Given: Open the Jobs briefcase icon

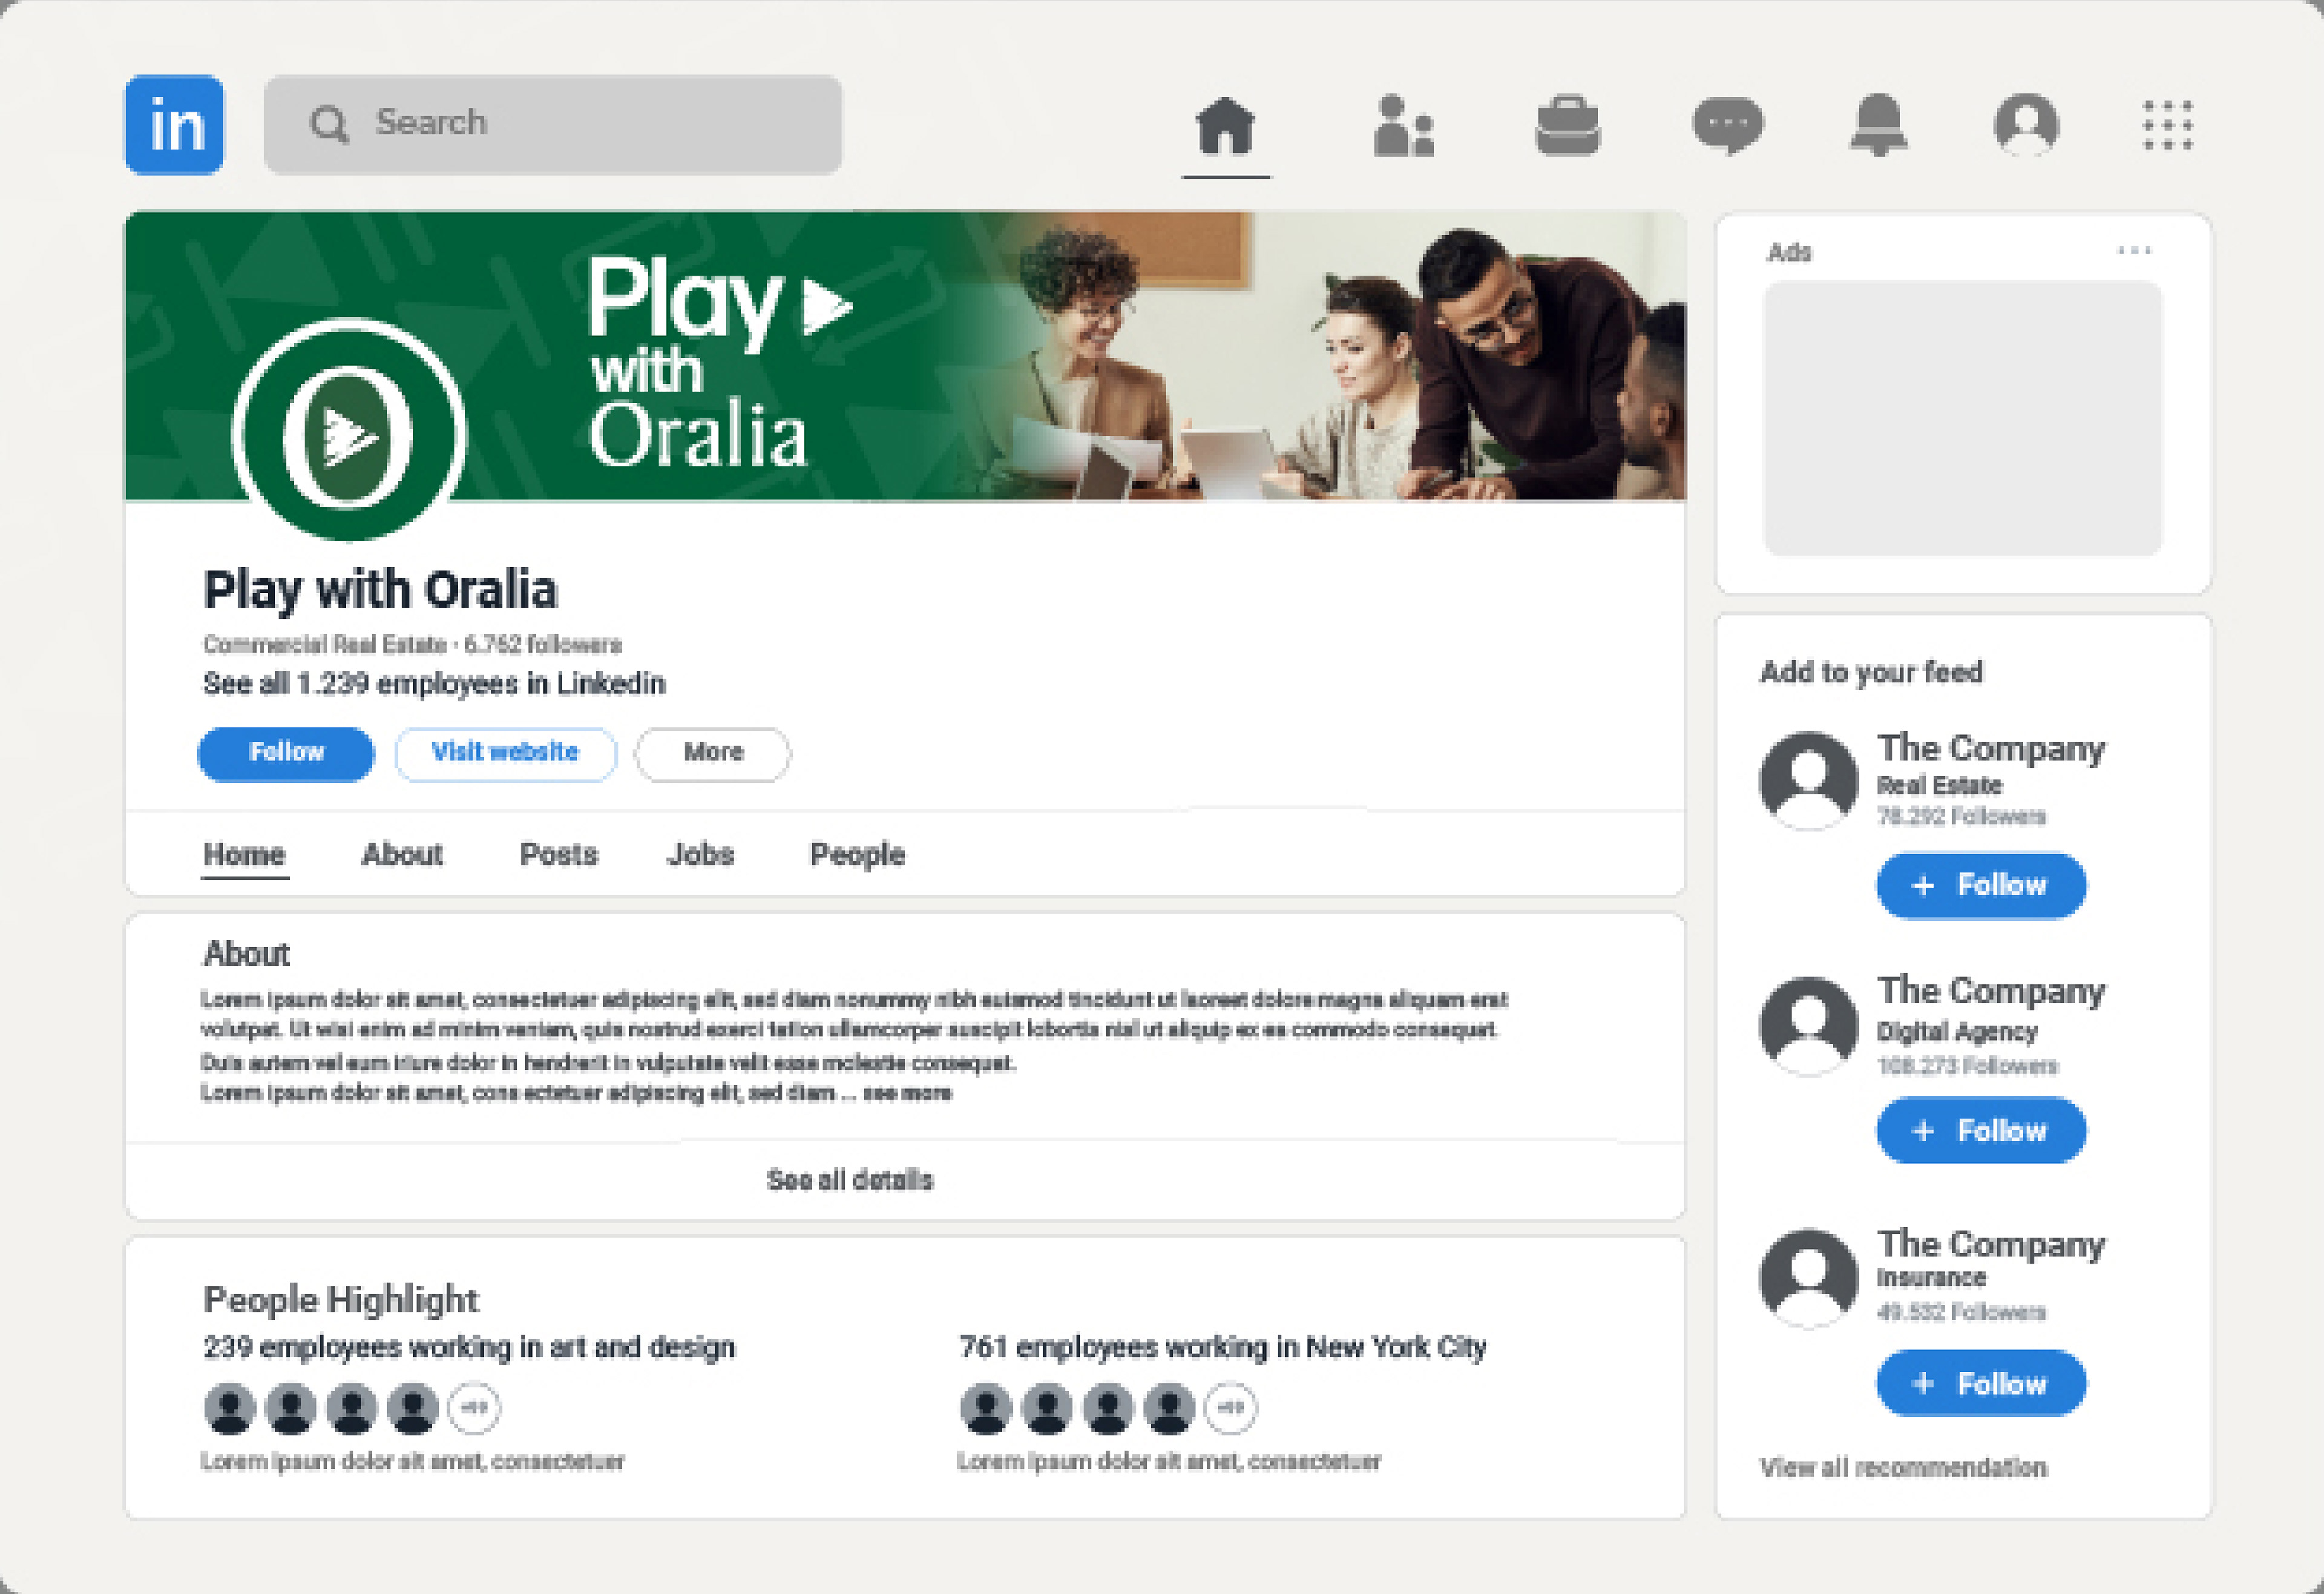Looking at the screenshot, I should coord(1567,126).
